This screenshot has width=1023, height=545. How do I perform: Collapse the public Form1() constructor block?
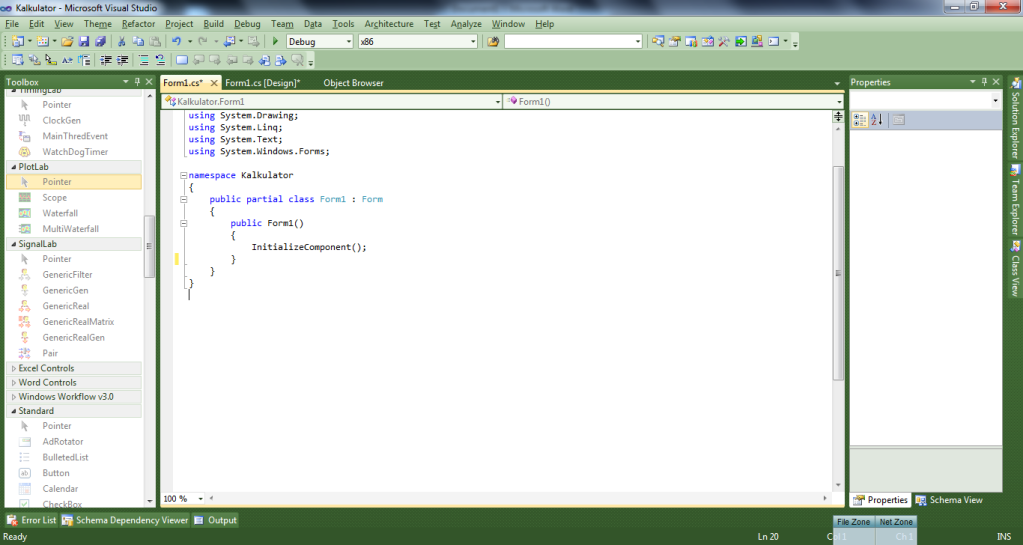[183, 223]
